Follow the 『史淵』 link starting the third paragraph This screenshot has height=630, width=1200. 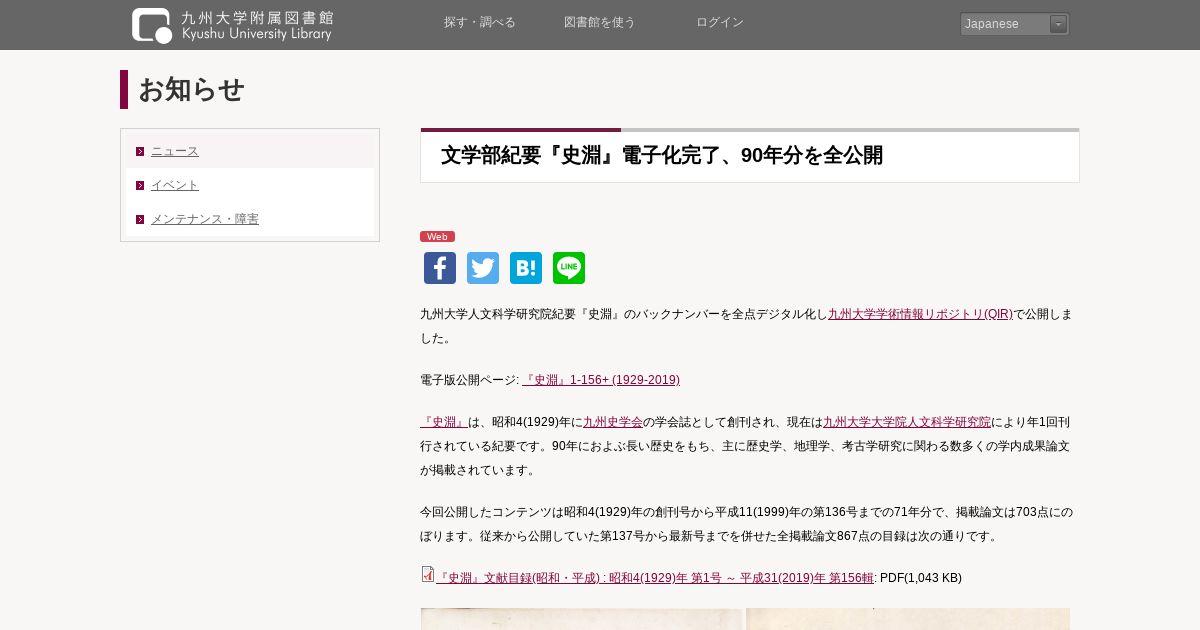click(444, 422)
